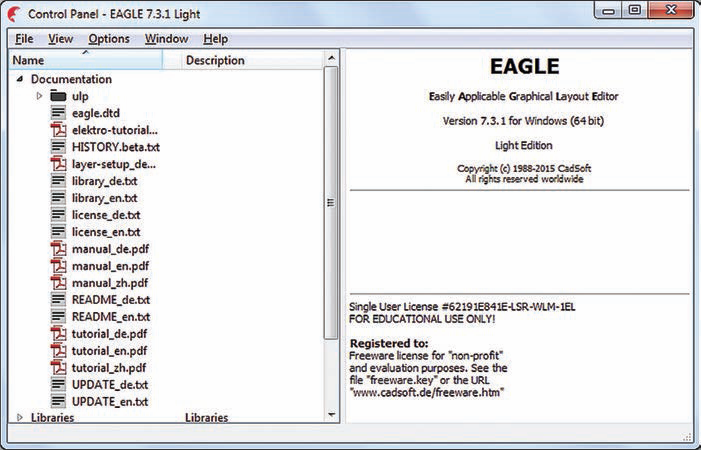Image resolution: width=701 pixels, height=450 pixels.
Task: Open the View menu
Action: click(60, 39)
